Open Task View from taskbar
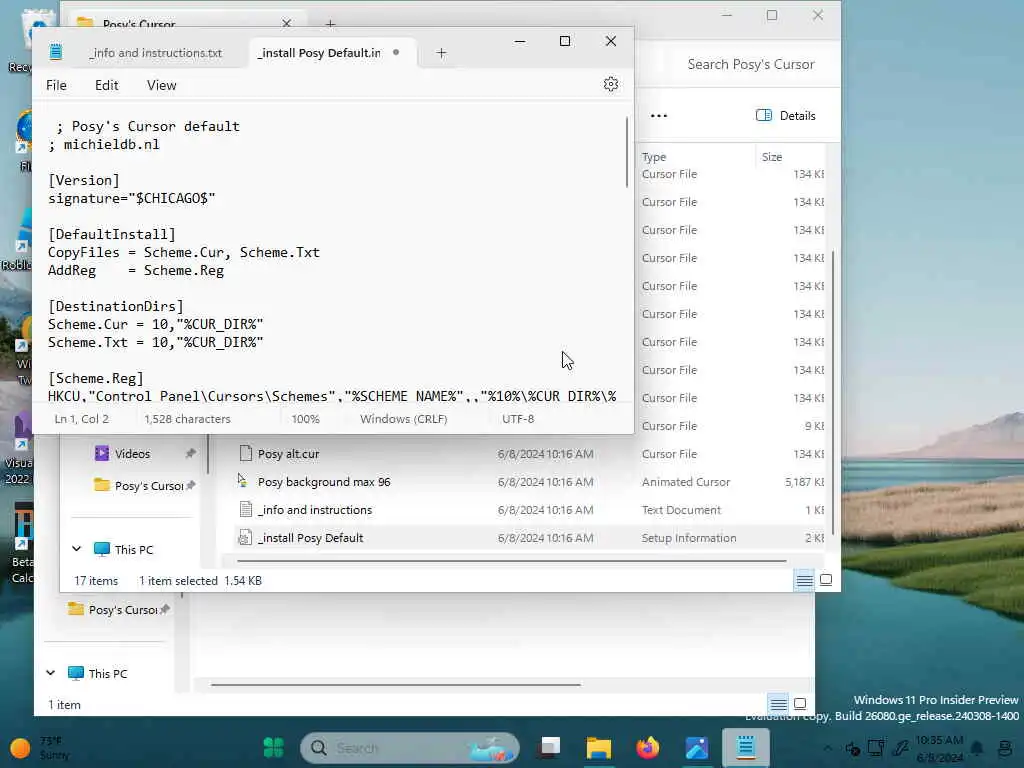Screen dimensions: 1024x768 coord(550,748)
